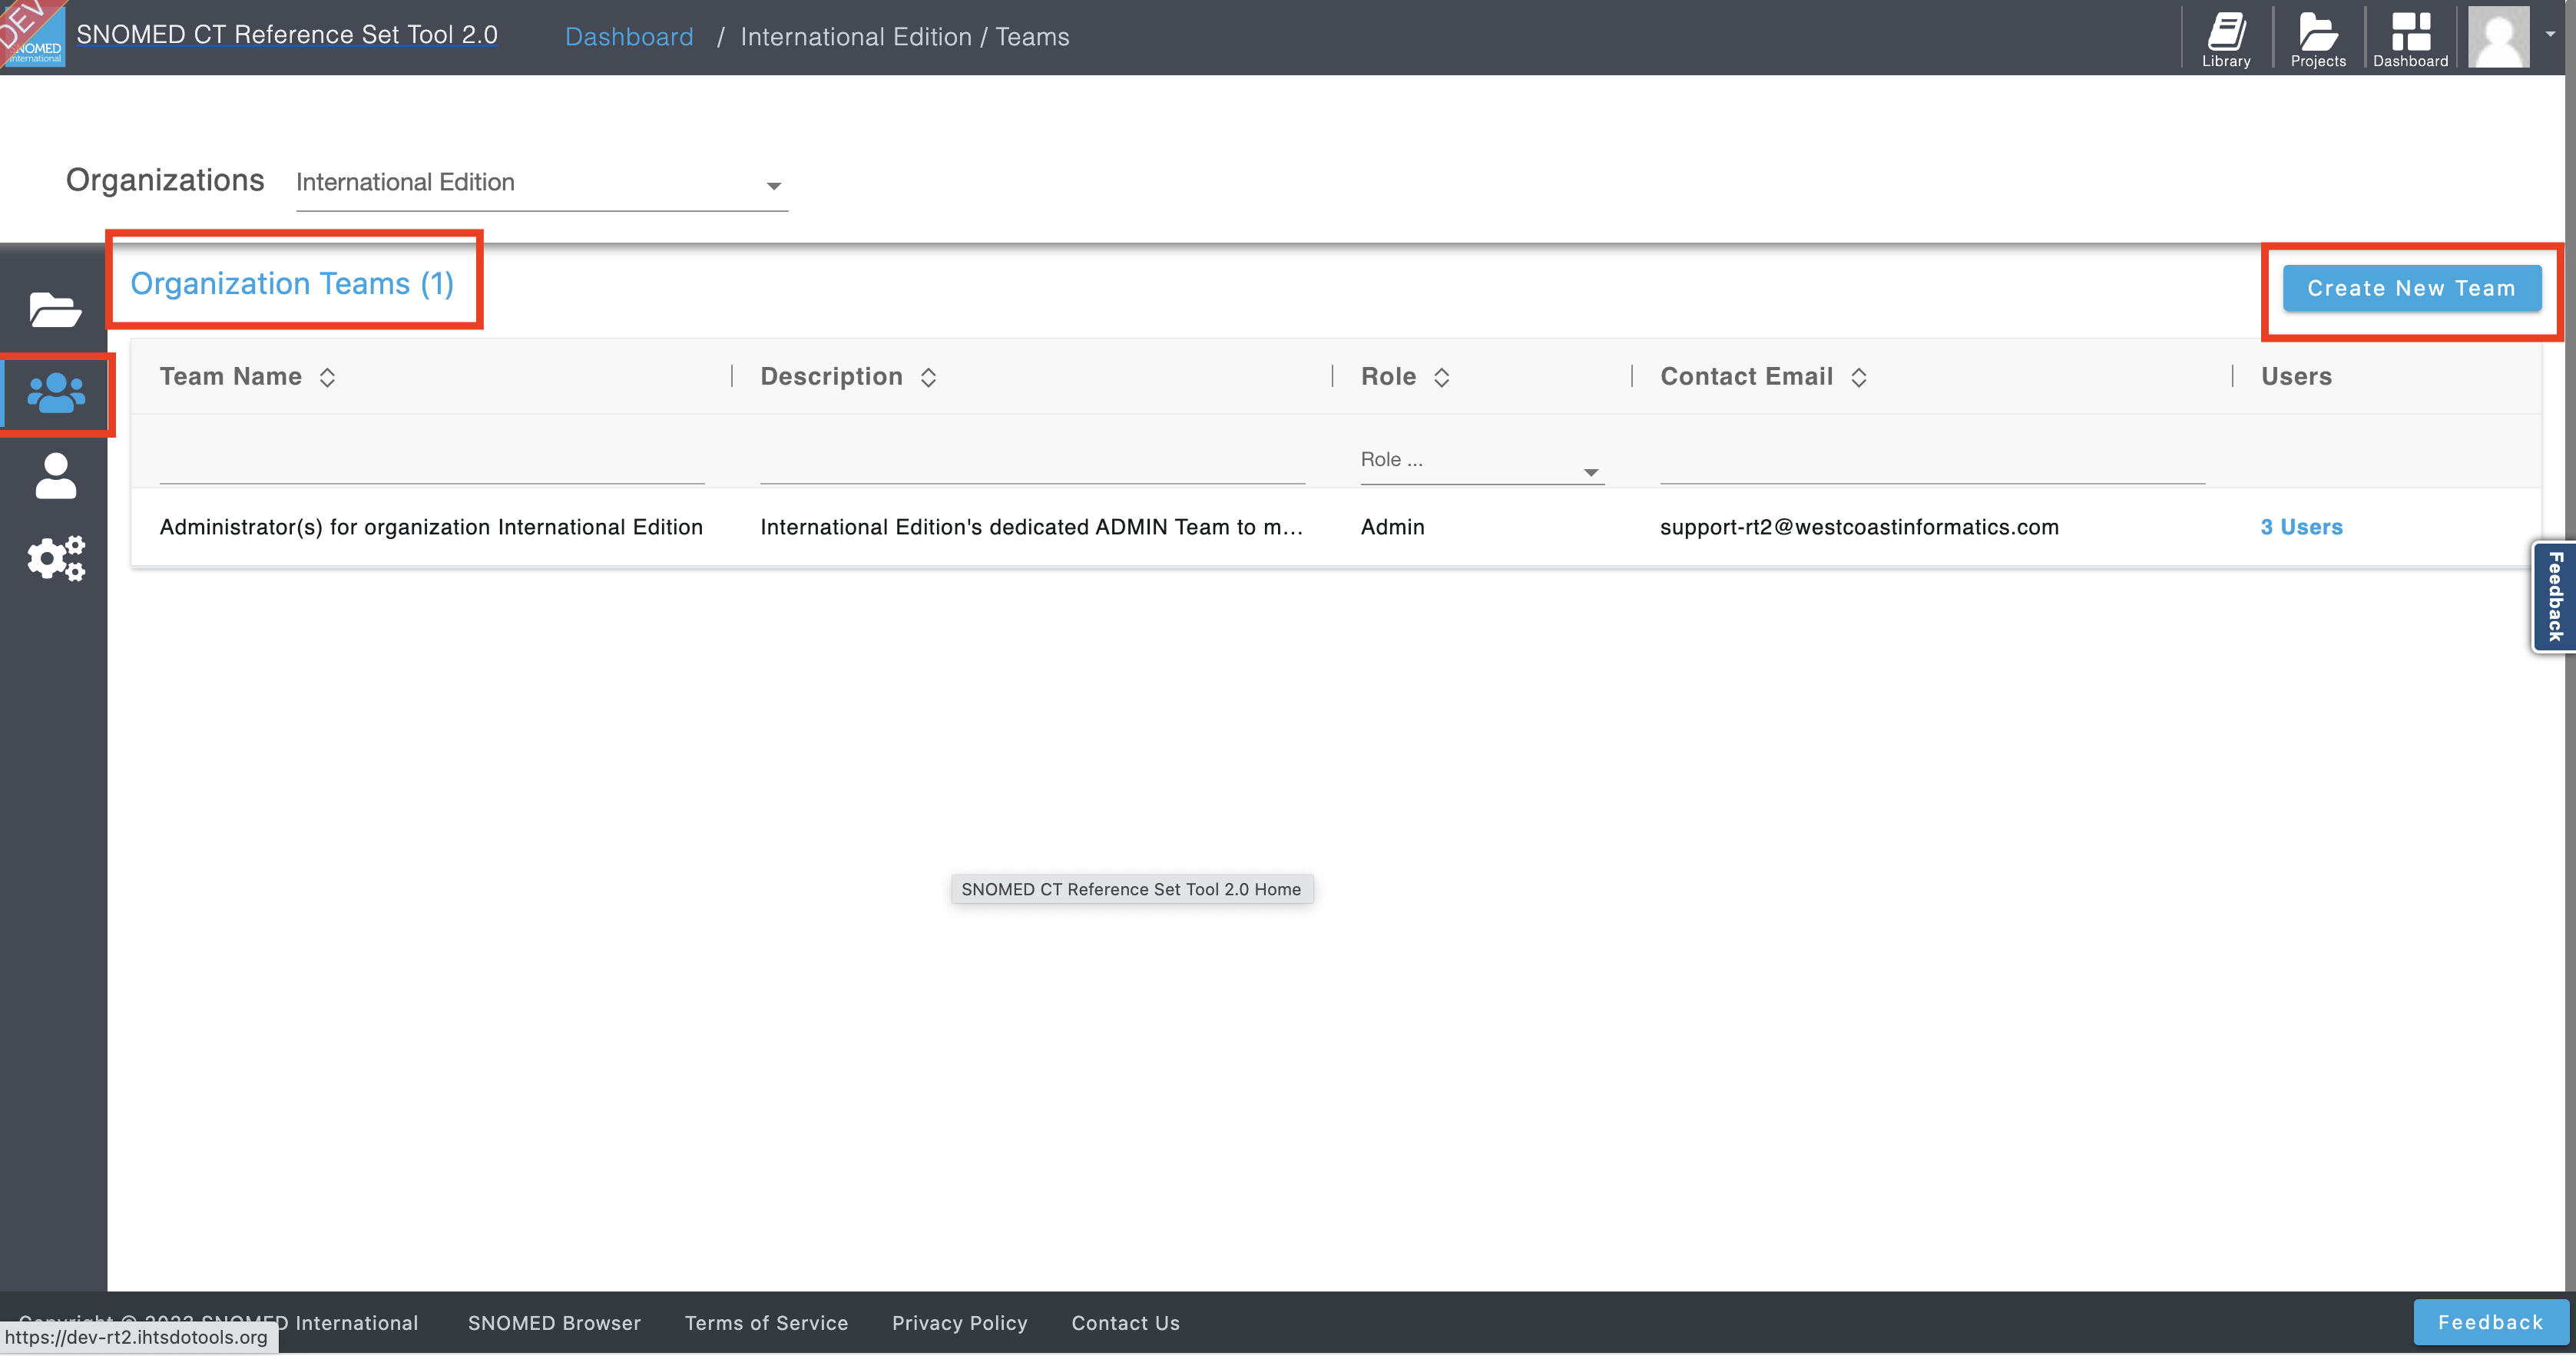Screen dimensions: 2576x1356
Task: Click the SNOMED CT Reference Set Tool 2.0 title
Action: click(287, 34)
